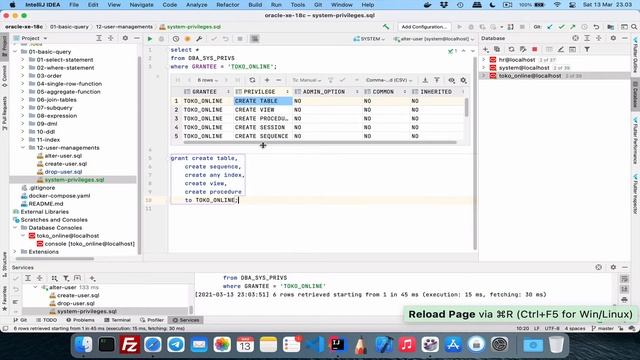Switch to Terminal tool tab

[x=118, y=320]
